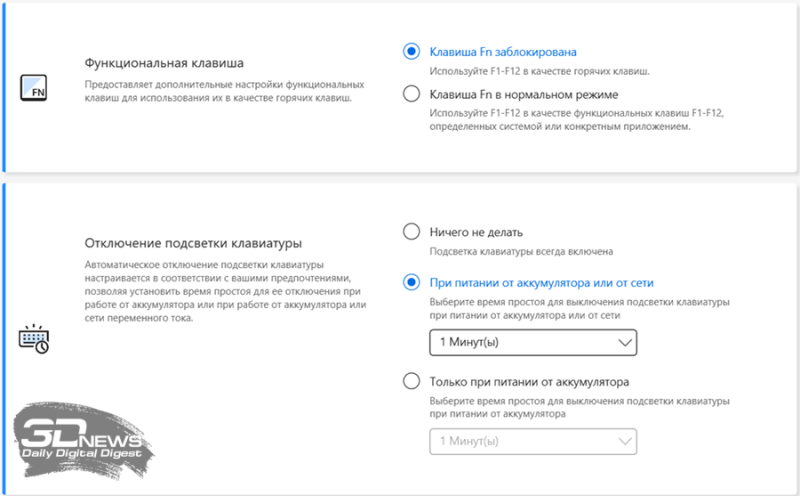This screenshot has height=496, width=800.
Task: Click hint text under Fn normal mode option
Action: click(575, 121)
